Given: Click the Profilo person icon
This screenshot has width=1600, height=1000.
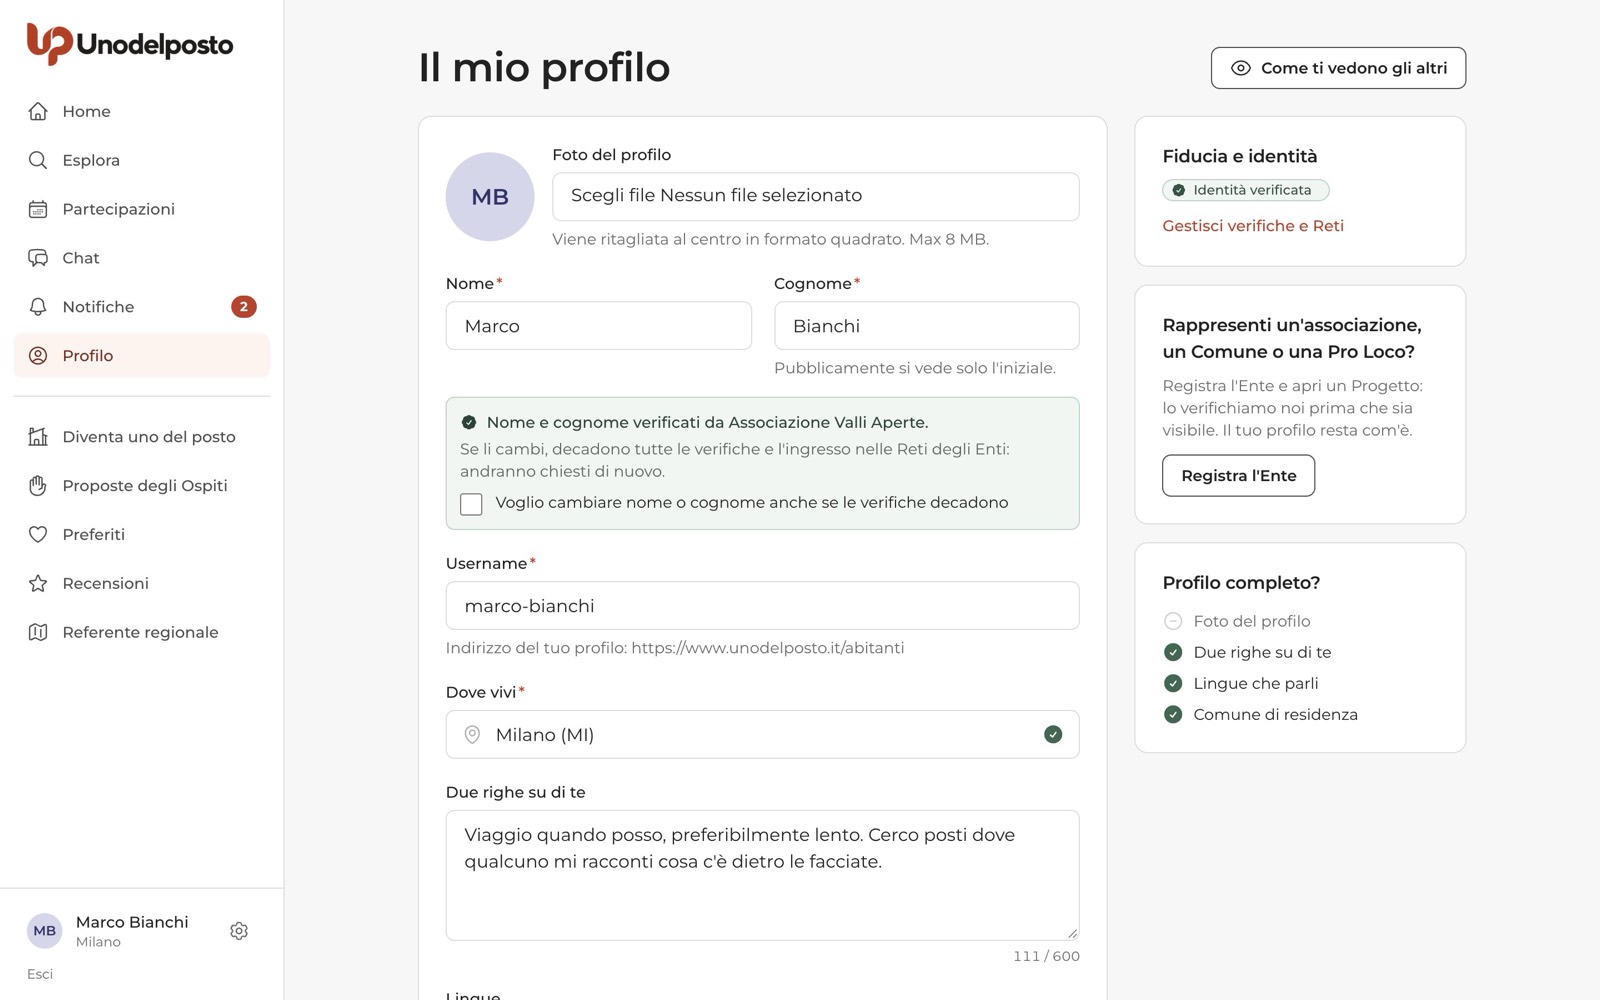Looking at the screenshot, I should tap(38, 356).
